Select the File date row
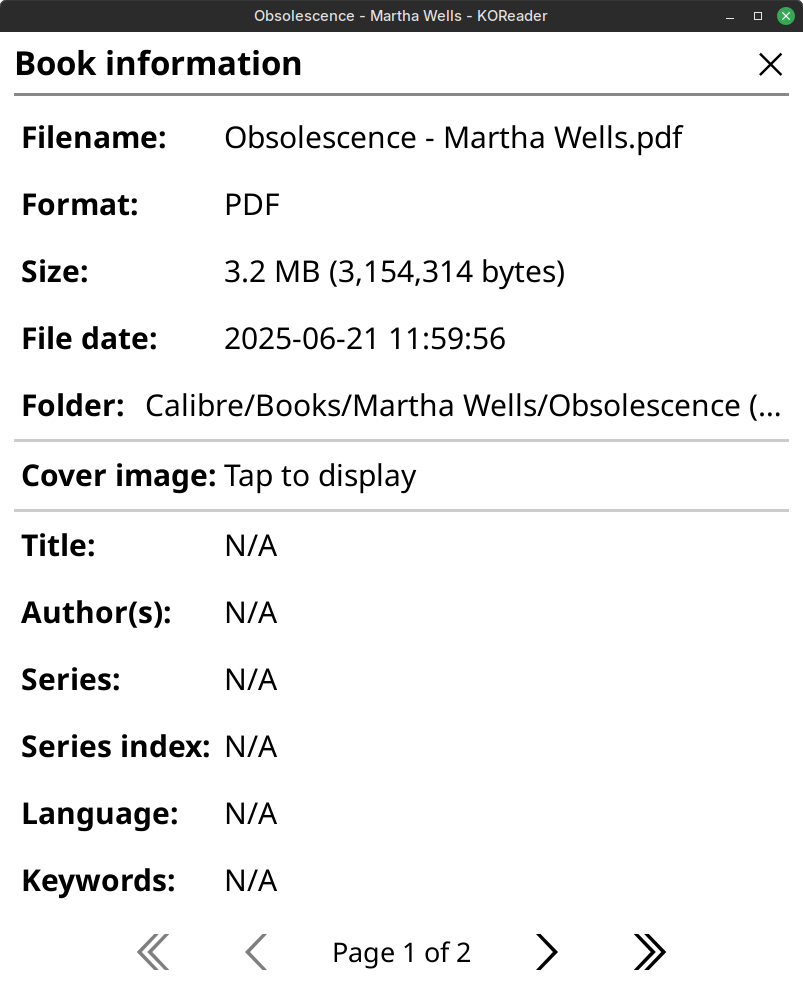Viewport: 803px width, 982px height. [x=364, y=339]
